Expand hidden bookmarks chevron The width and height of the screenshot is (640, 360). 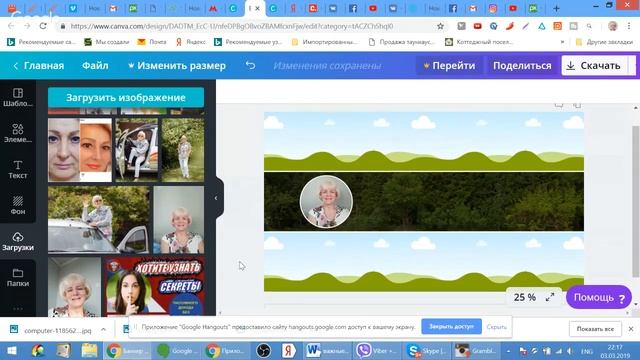(x=562, y=42)
